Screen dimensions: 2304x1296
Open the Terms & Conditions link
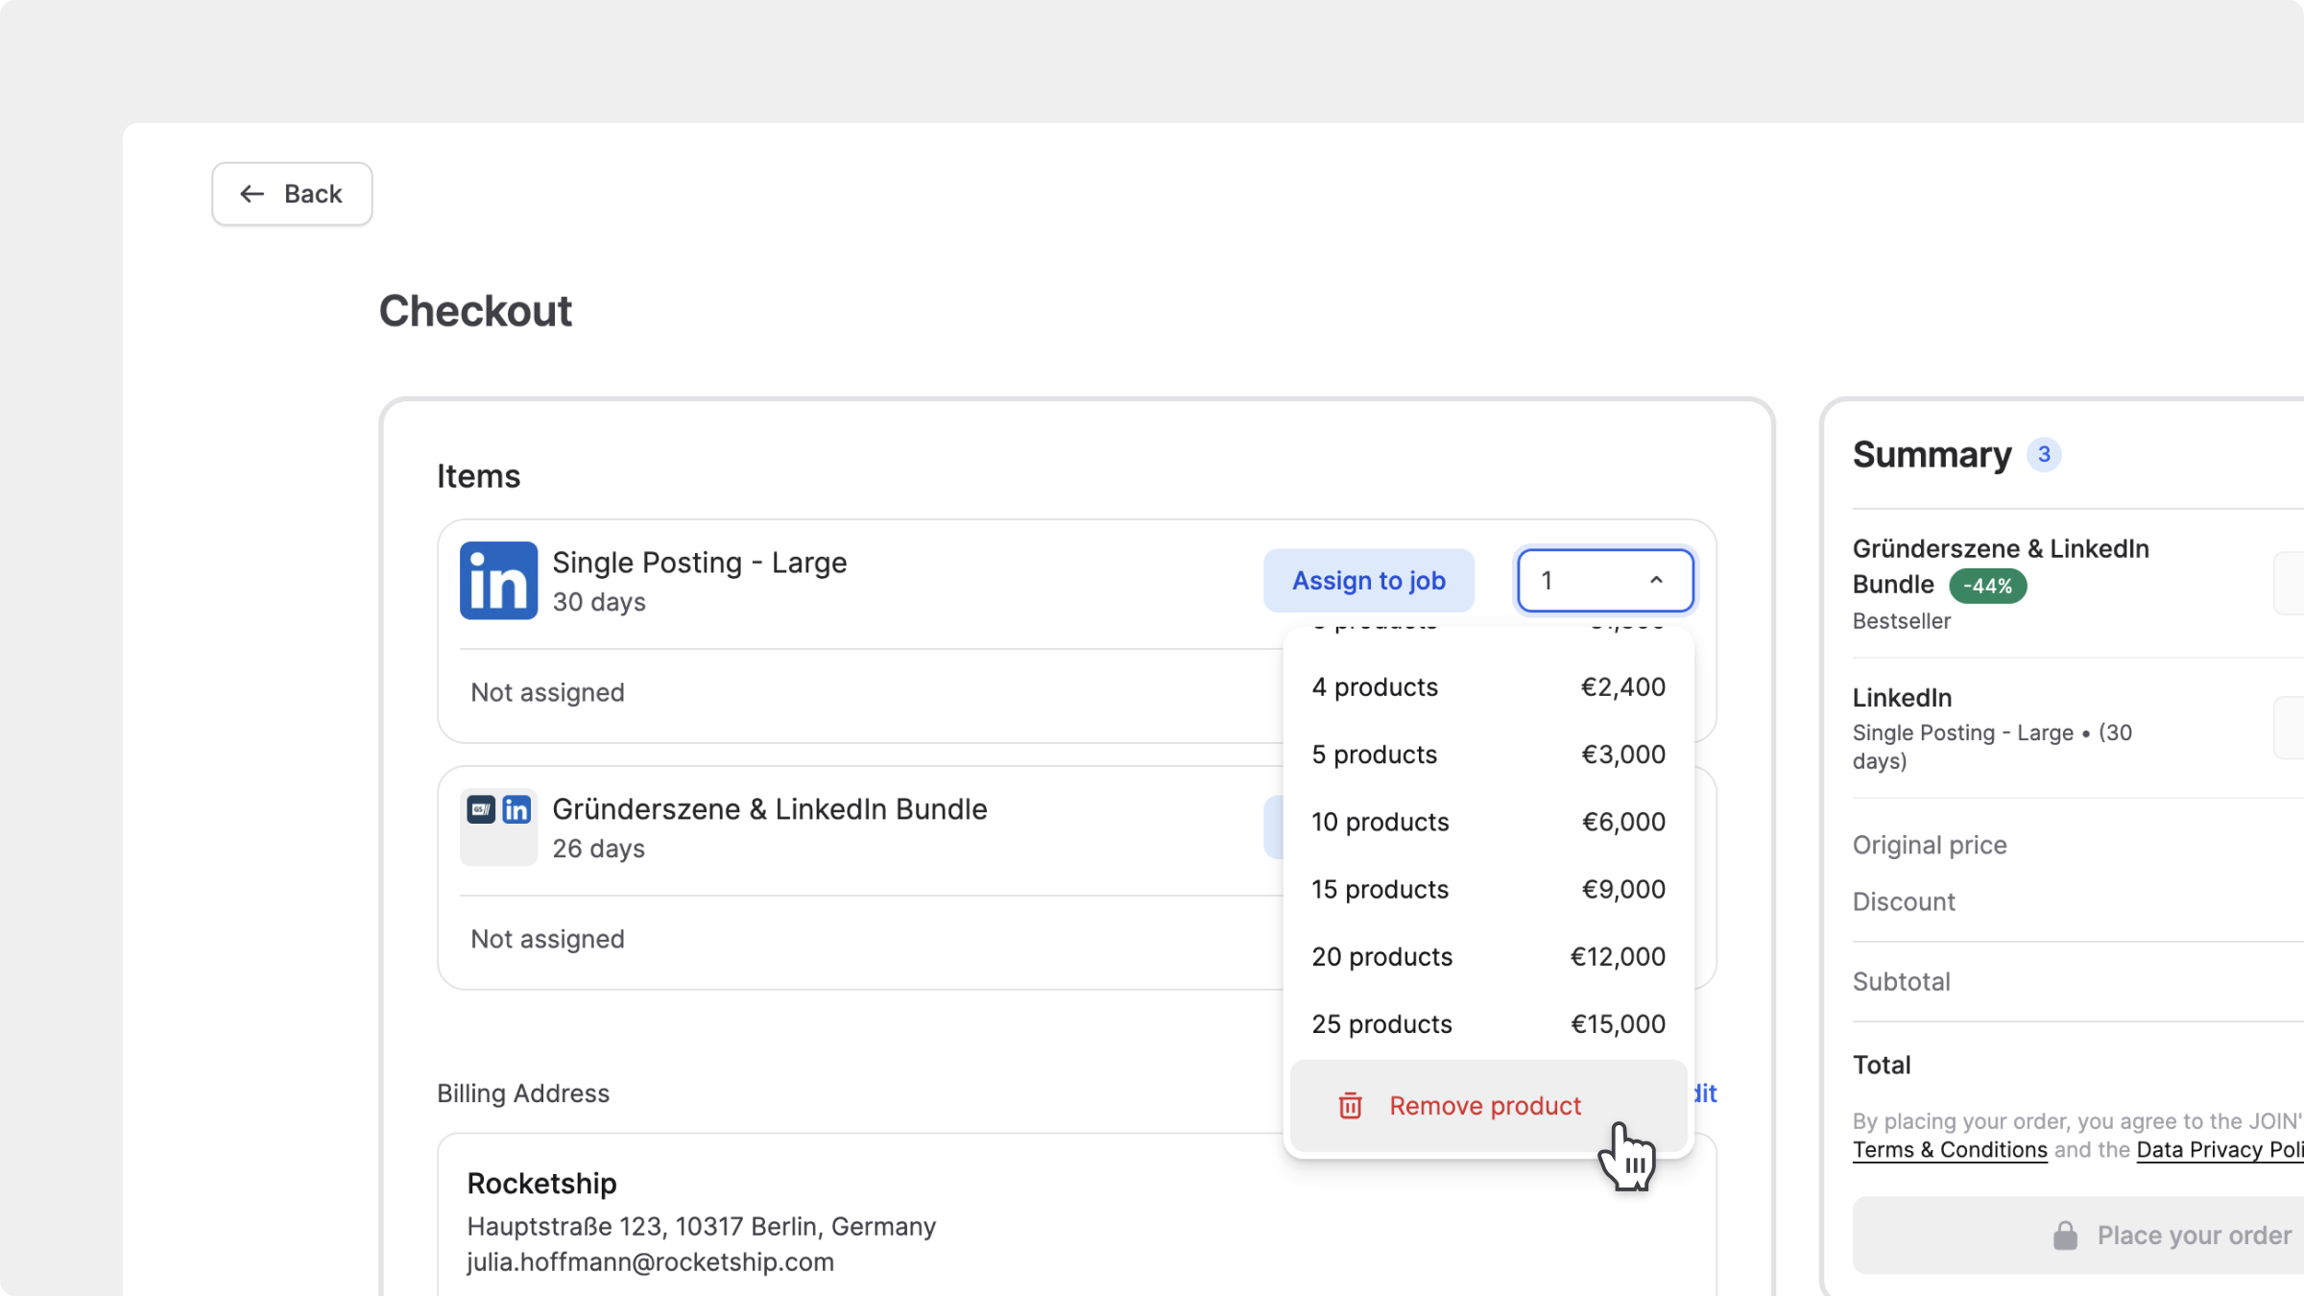(x=1949, y=1150)
